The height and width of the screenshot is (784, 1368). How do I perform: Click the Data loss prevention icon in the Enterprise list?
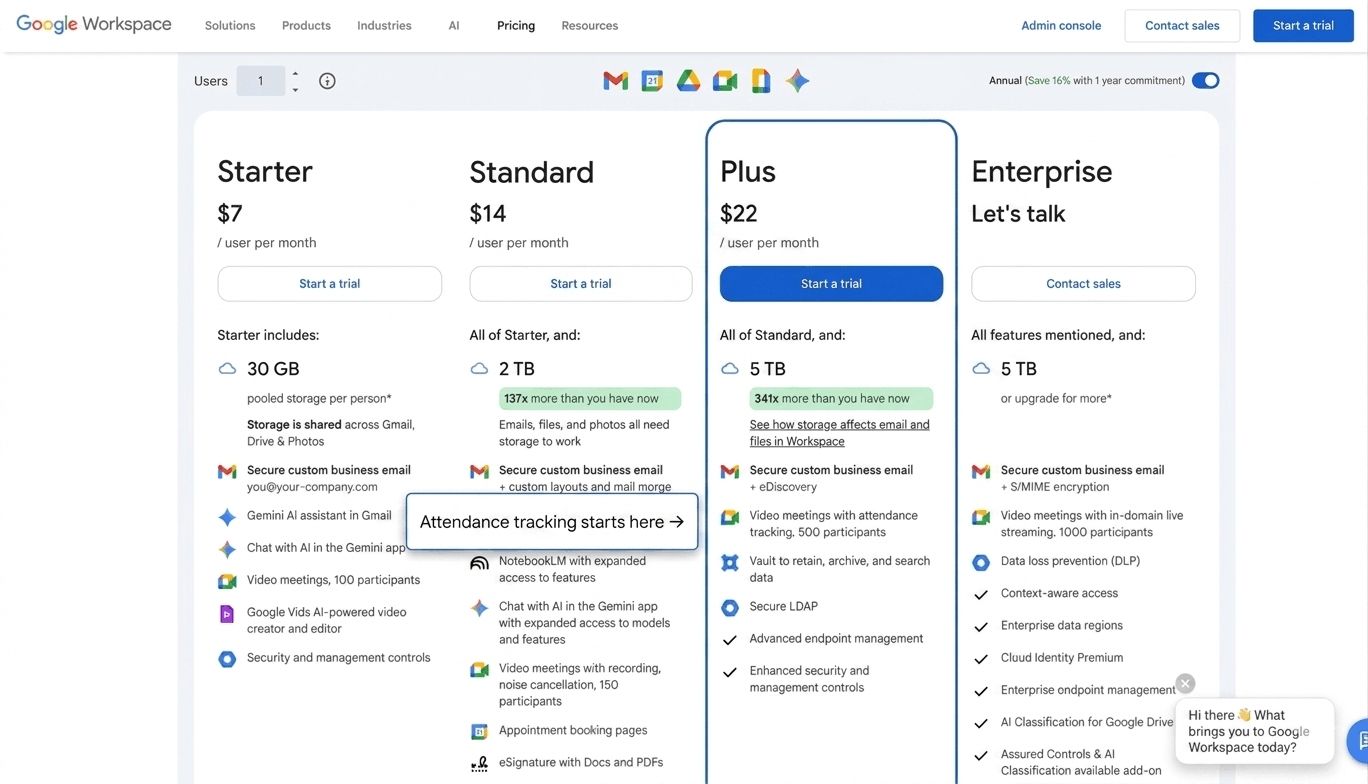(x=981, y=563)
